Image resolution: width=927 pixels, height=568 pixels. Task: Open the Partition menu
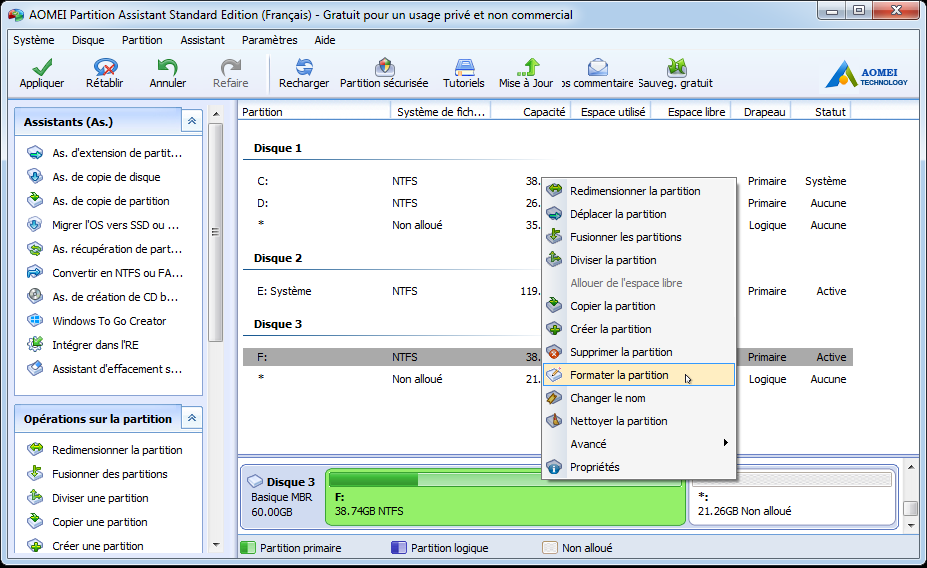click(142, 40)
